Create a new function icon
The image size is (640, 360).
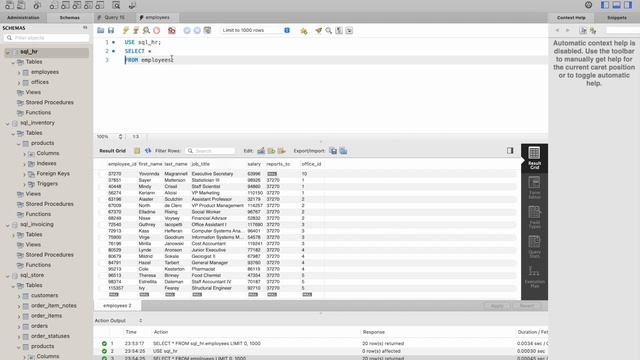pos(100,5)
